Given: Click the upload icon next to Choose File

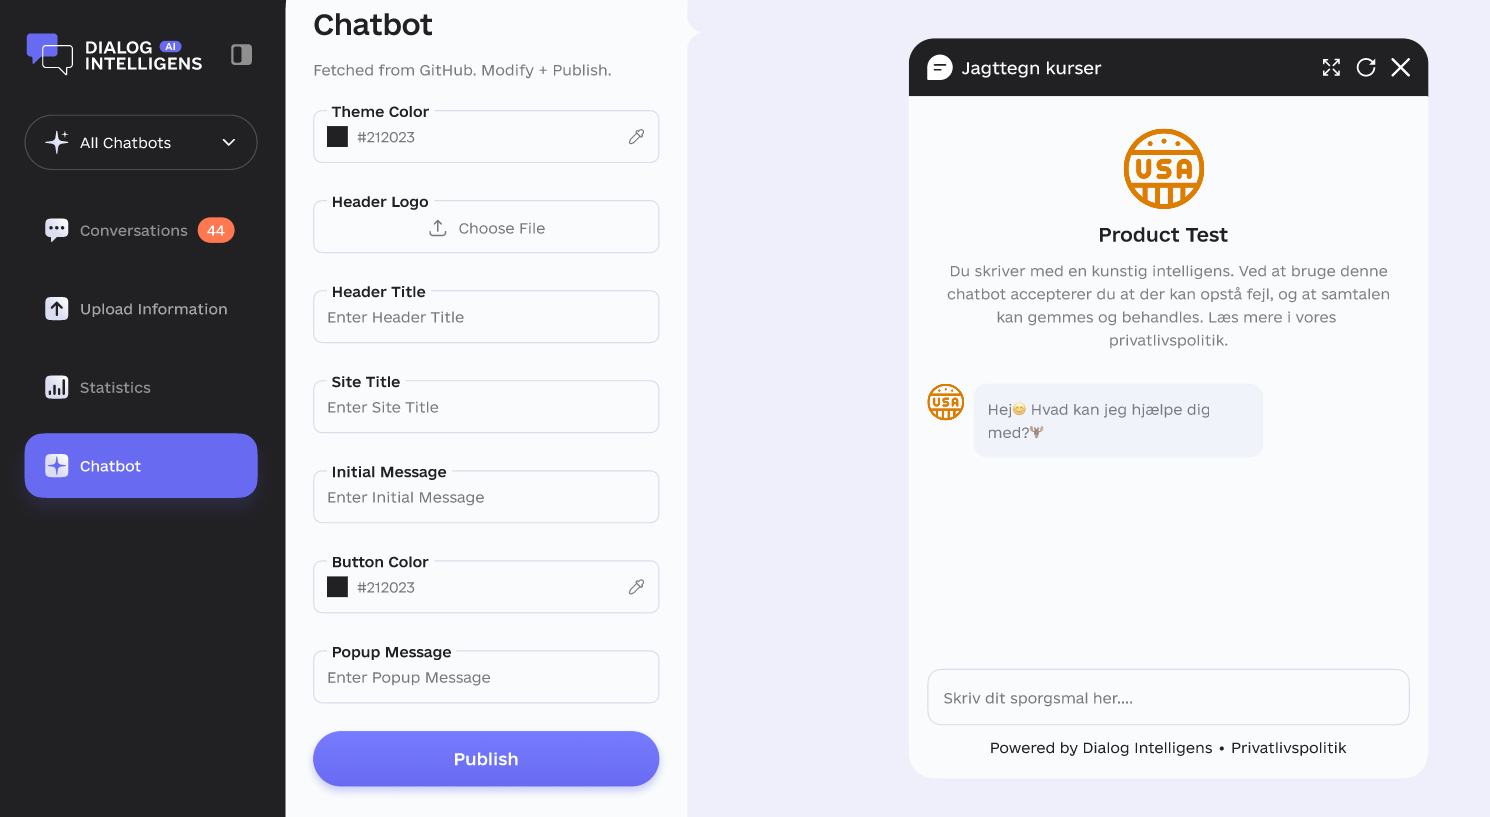Looking at the screenshot, I should [437, 227].
